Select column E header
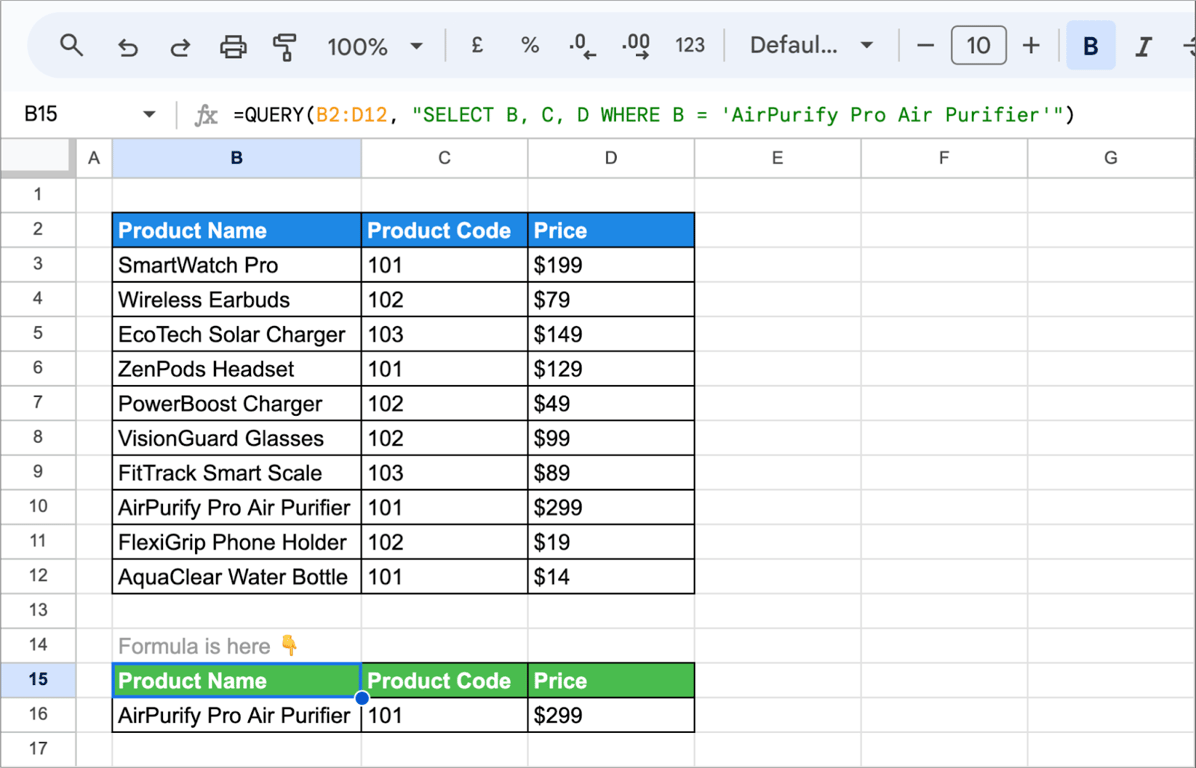The height and width of the screenshot is (768, 1196). (777, 158)
